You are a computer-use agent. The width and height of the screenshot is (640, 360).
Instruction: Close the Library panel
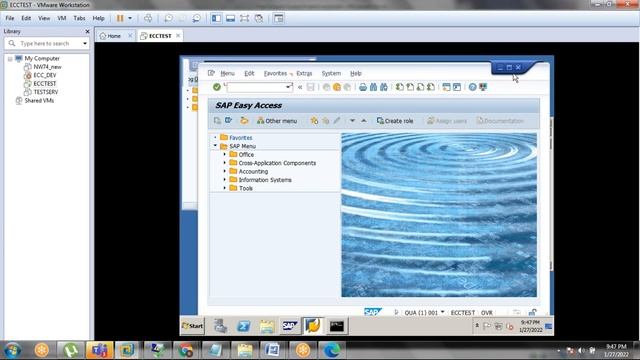pos(87,31)
